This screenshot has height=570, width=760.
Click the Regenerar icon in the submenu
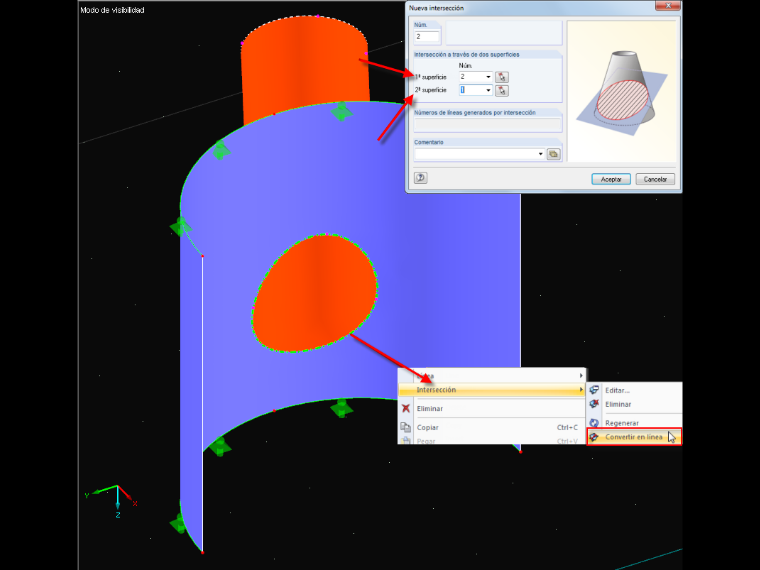(594, 423)
